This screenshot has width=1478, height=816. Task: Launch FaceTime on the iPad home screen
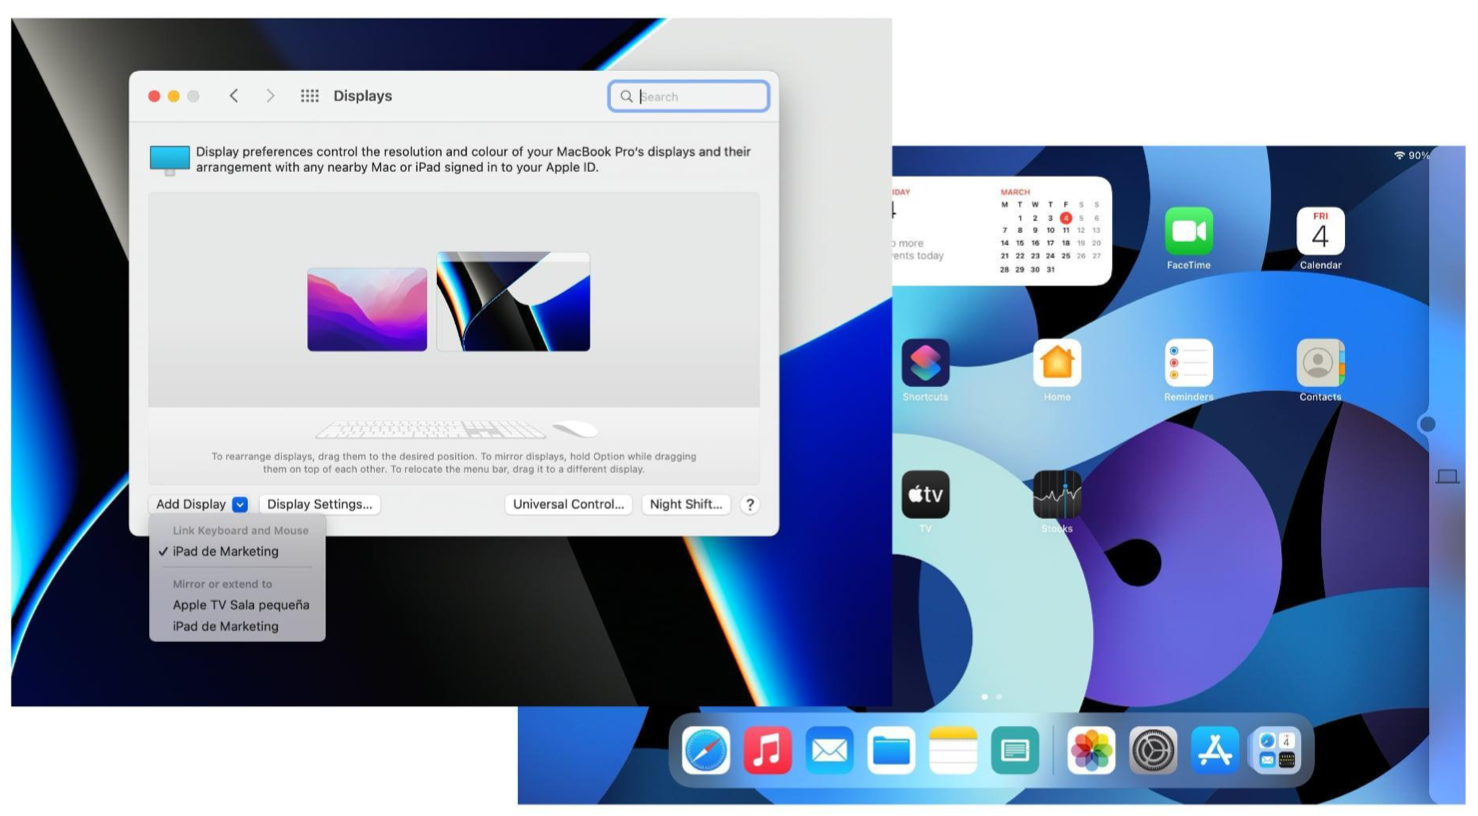[x=1189, y=232]
